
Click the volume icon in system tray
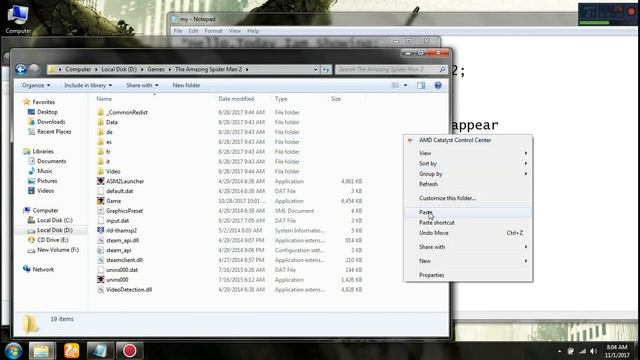593,351
